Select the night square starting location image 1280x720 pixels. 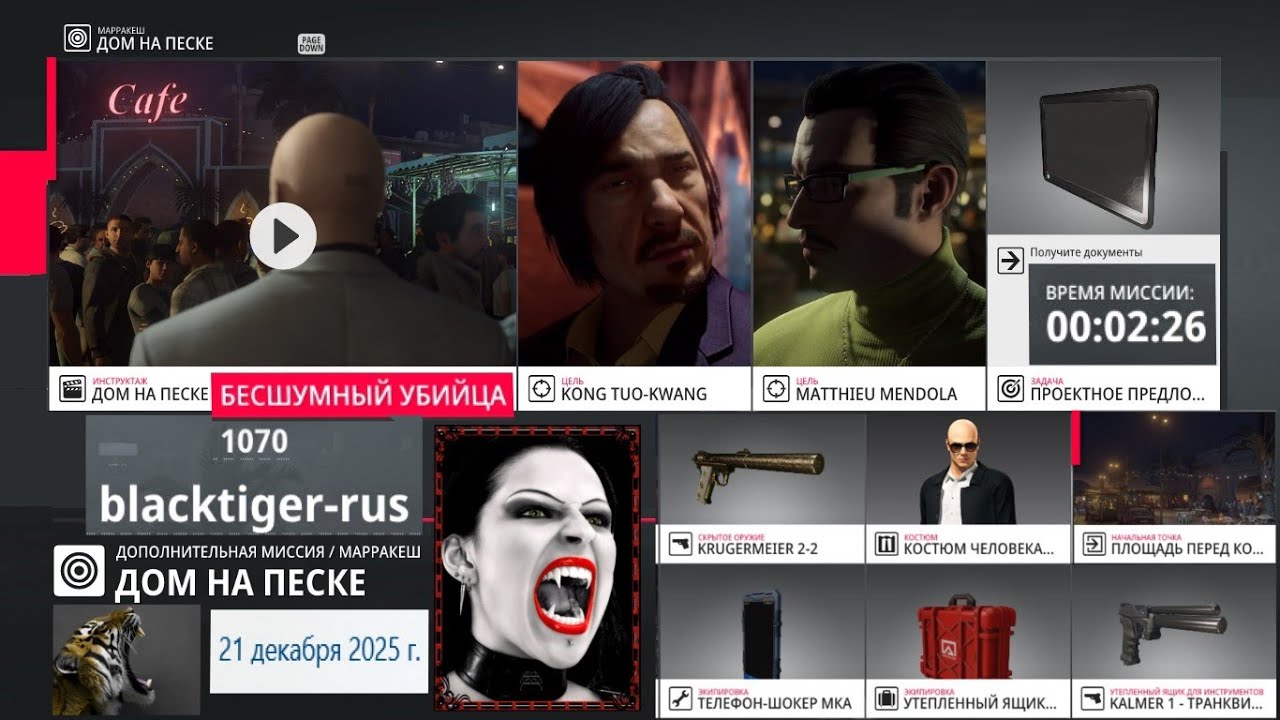[1176, 469]
